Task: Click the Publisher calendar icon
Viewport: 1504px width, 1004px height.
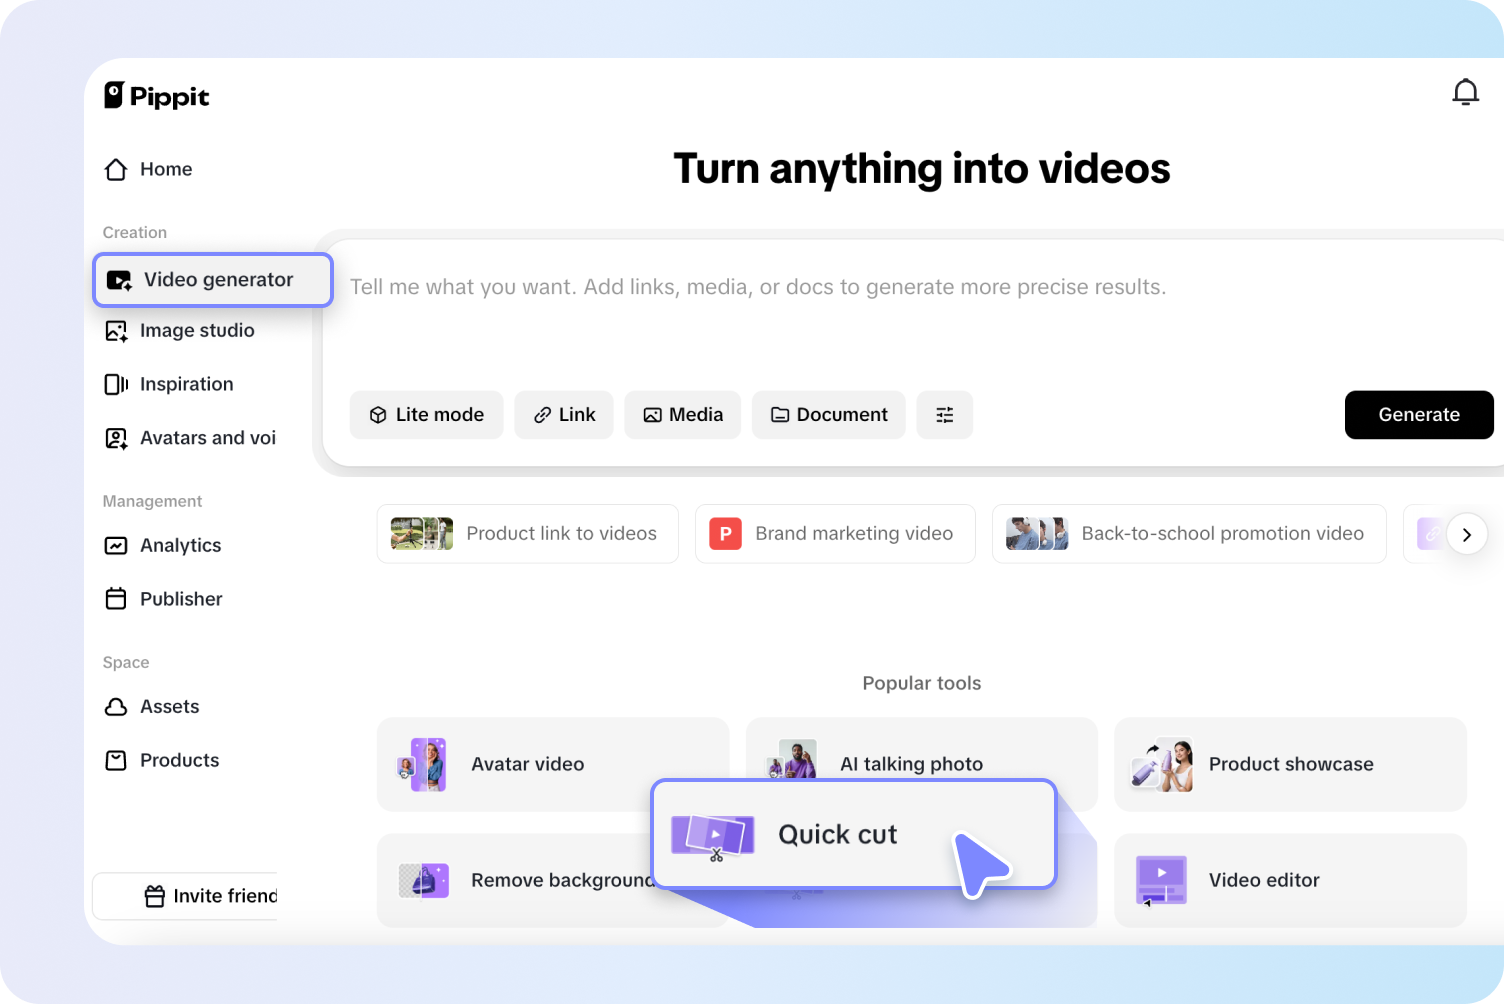Action: [x=116, y=599]
